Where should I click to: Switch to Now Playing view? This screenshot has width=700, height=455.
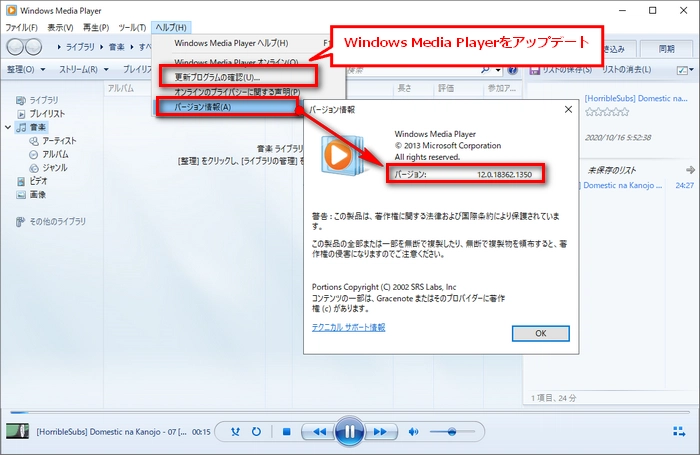tap(680, 432)
